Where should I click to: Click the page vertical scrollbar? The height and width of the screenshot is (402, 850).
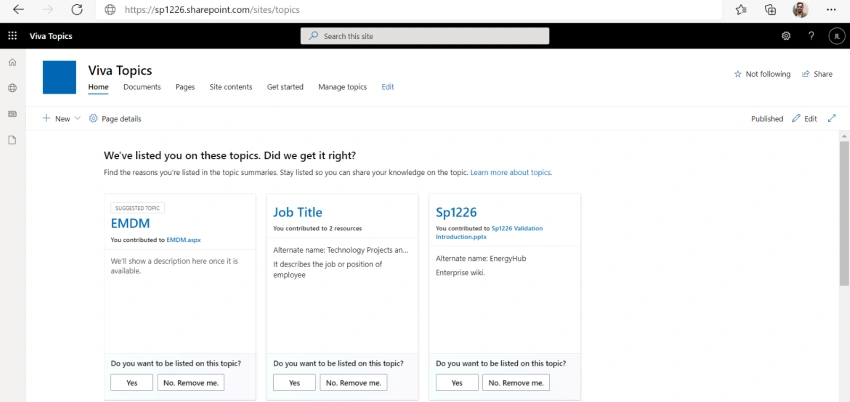click(845, 213)
